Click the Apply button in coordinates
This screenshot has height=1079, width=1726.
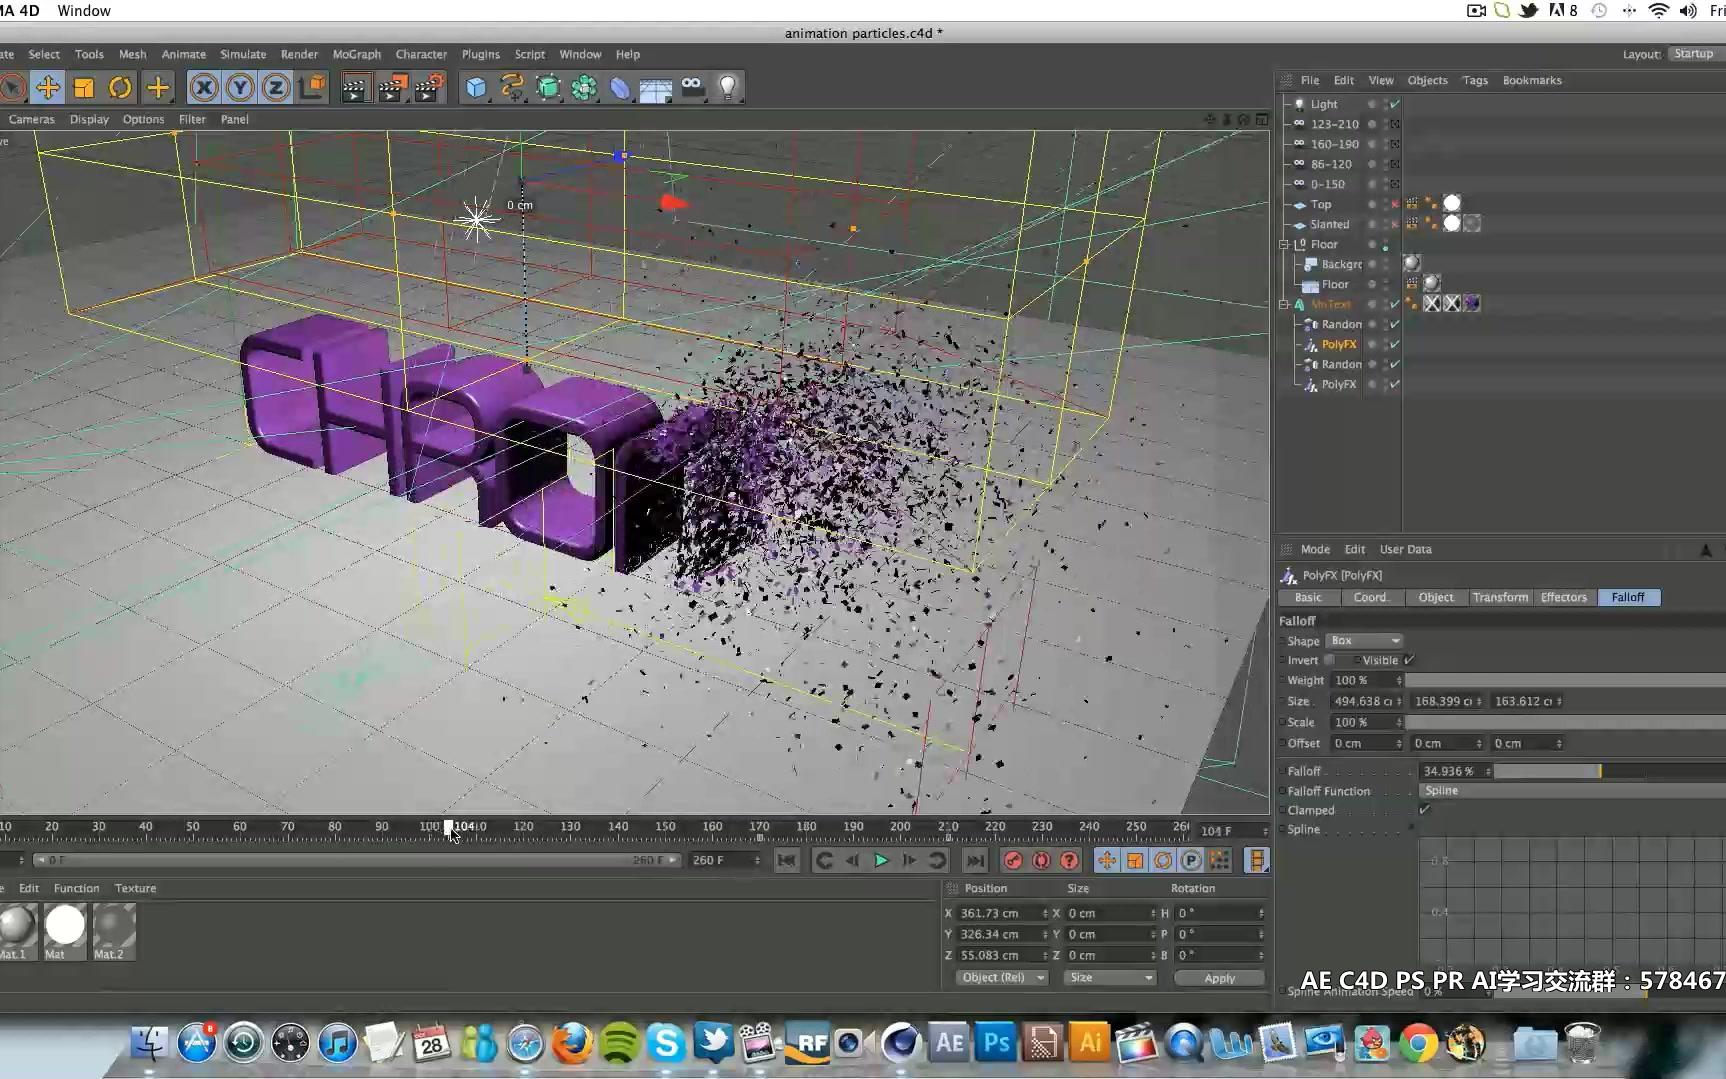click(1219, 978)
